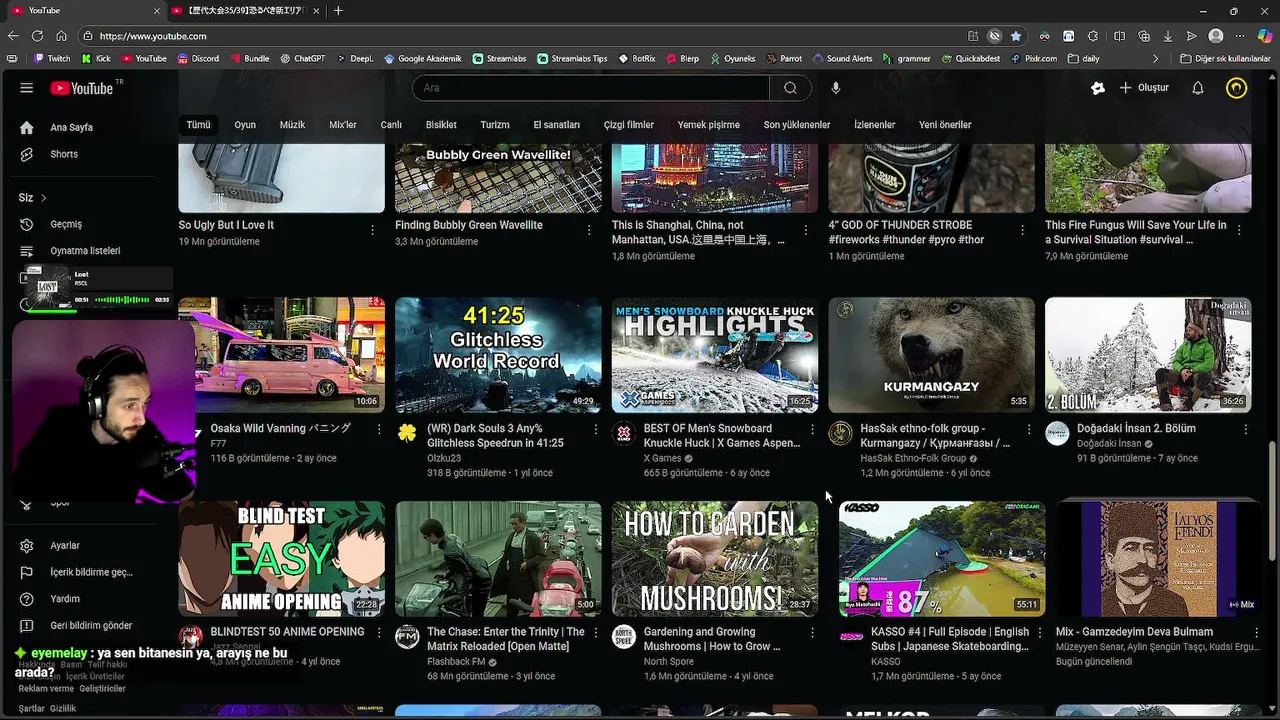
Task: Open Osaka Wild Vanning pink van thumbnail
Action: coord(281,355)
